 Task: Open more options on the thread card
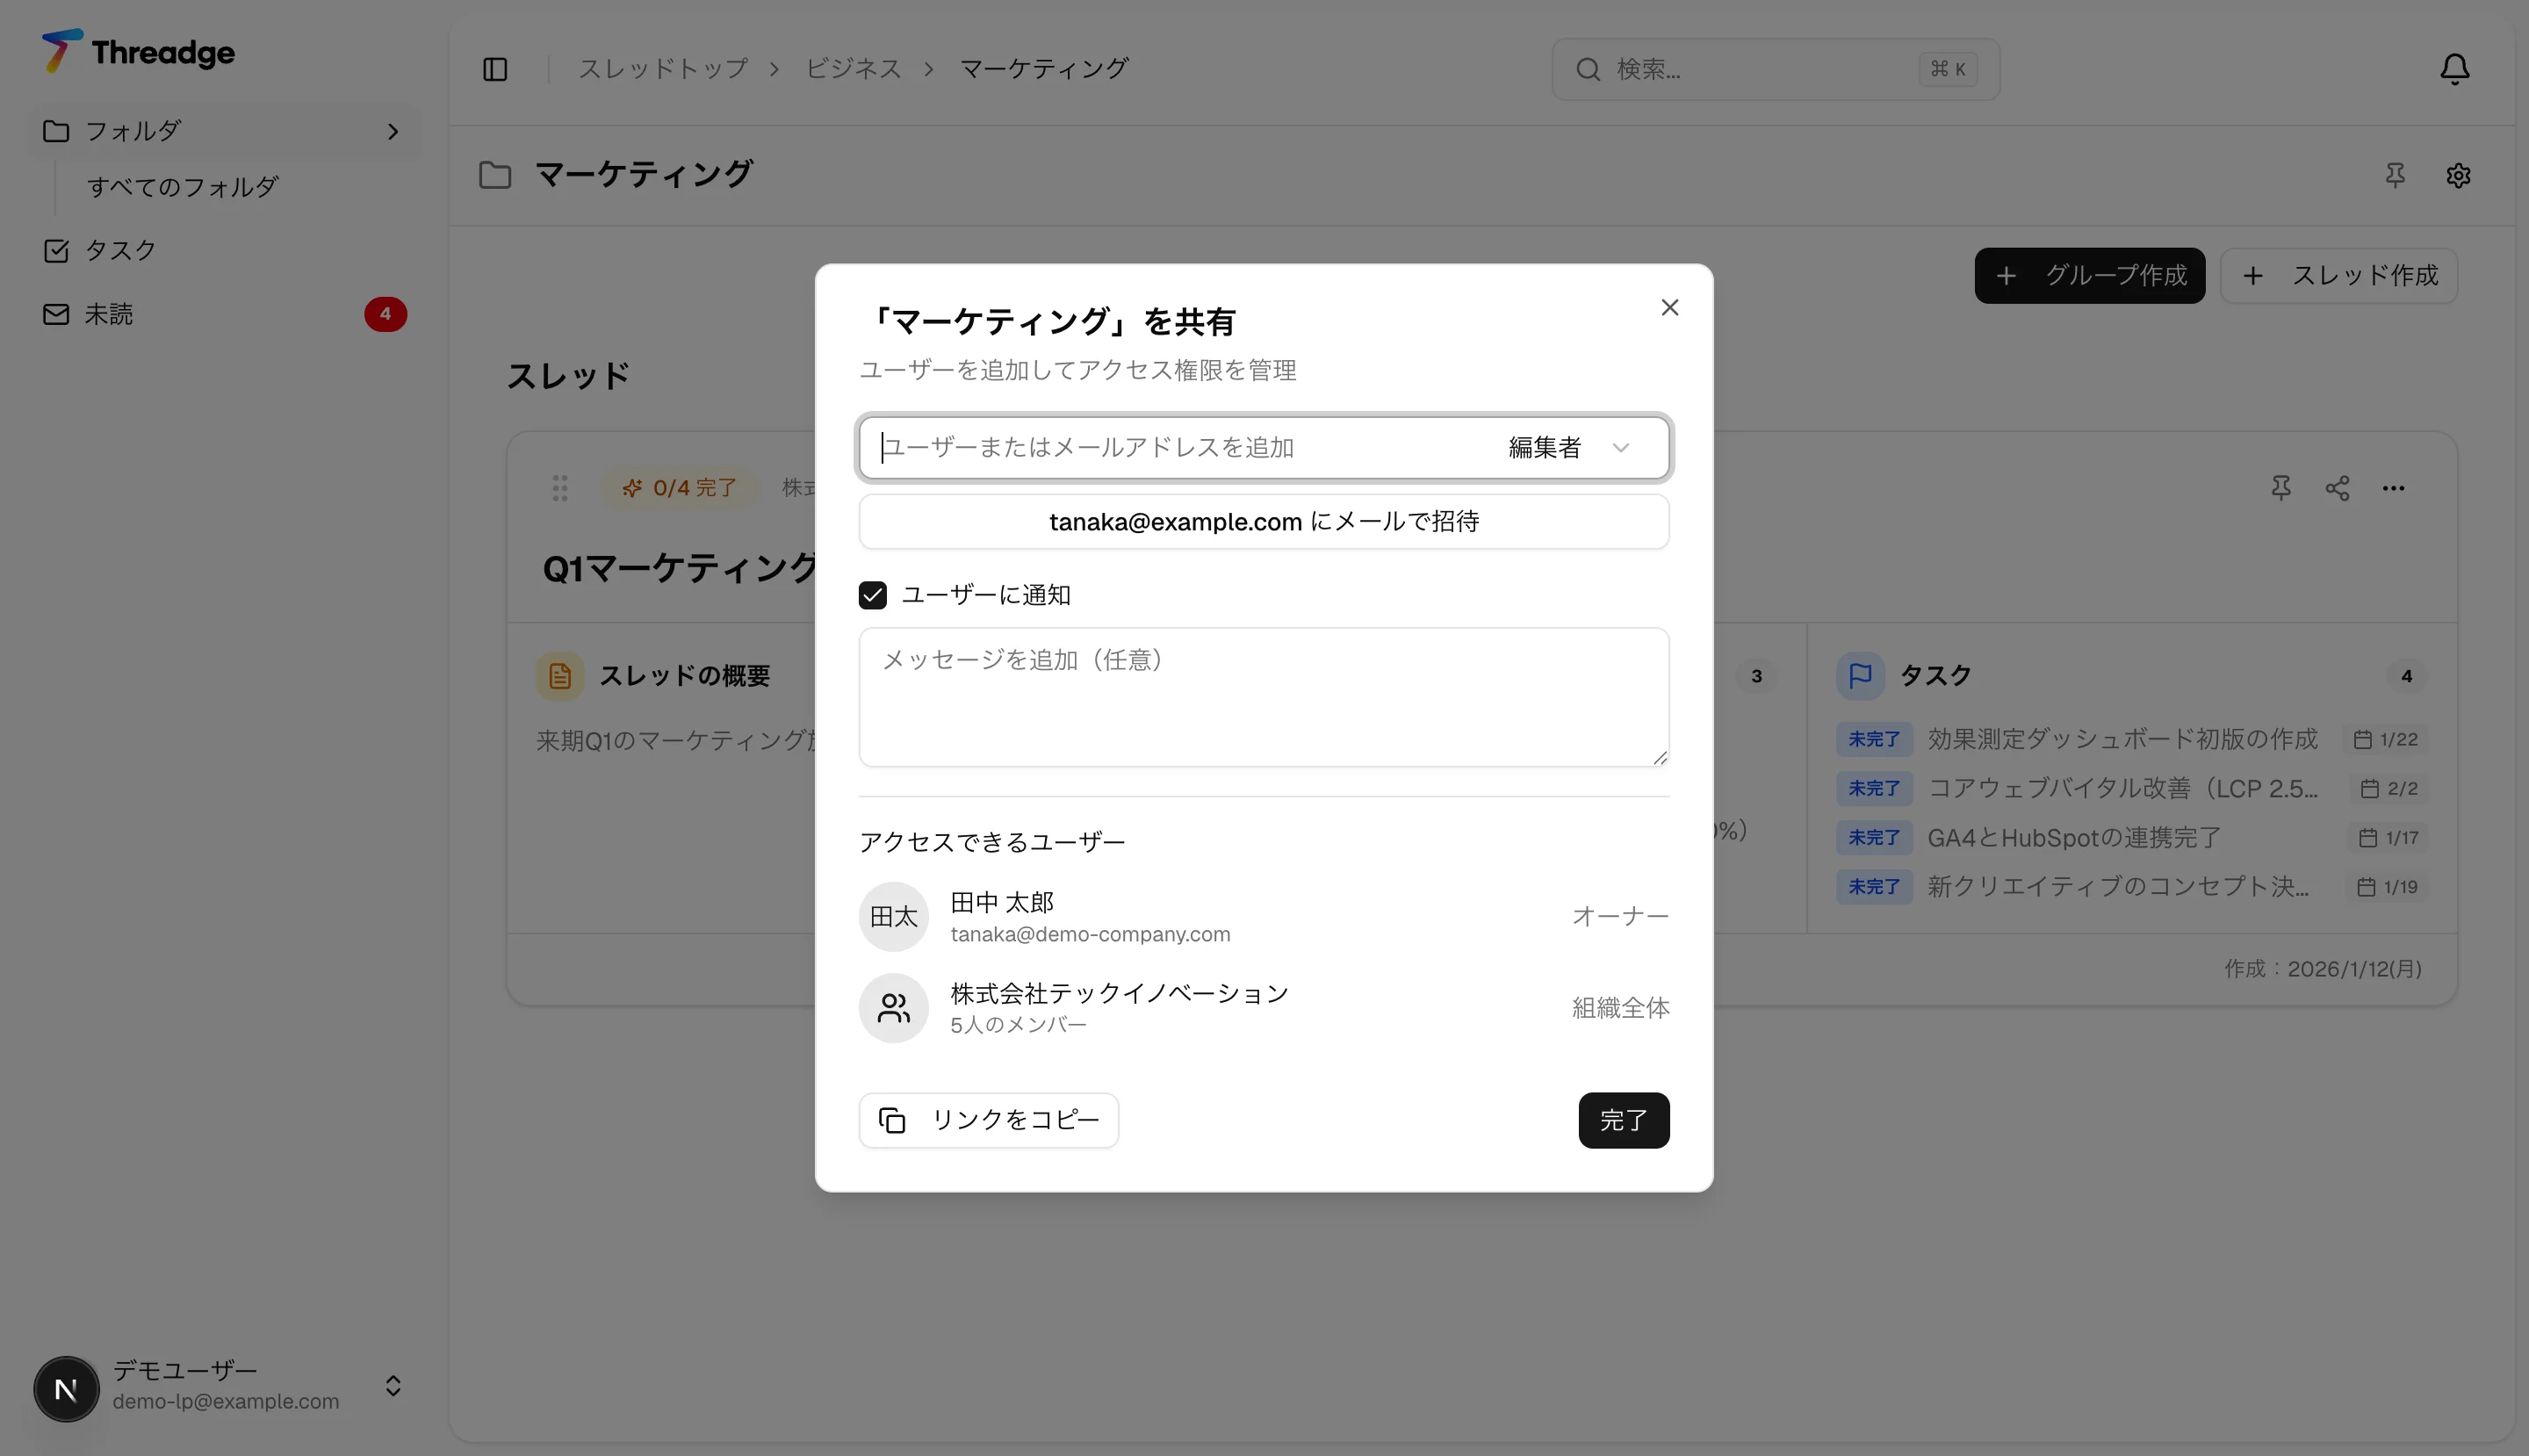pyautogui.click(x=2395, y=488)
